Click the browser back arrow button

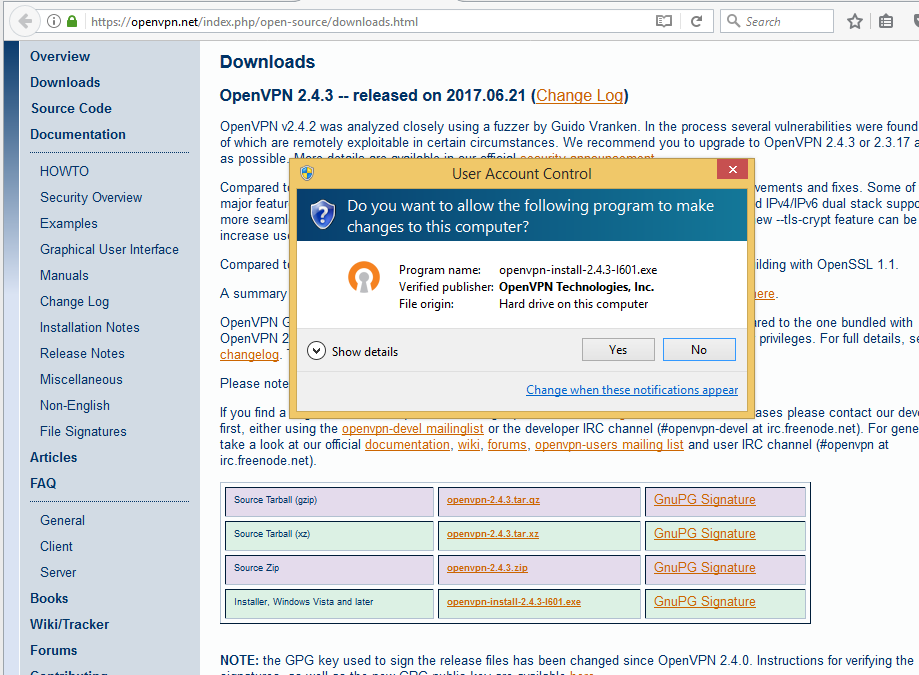(25, 22)
